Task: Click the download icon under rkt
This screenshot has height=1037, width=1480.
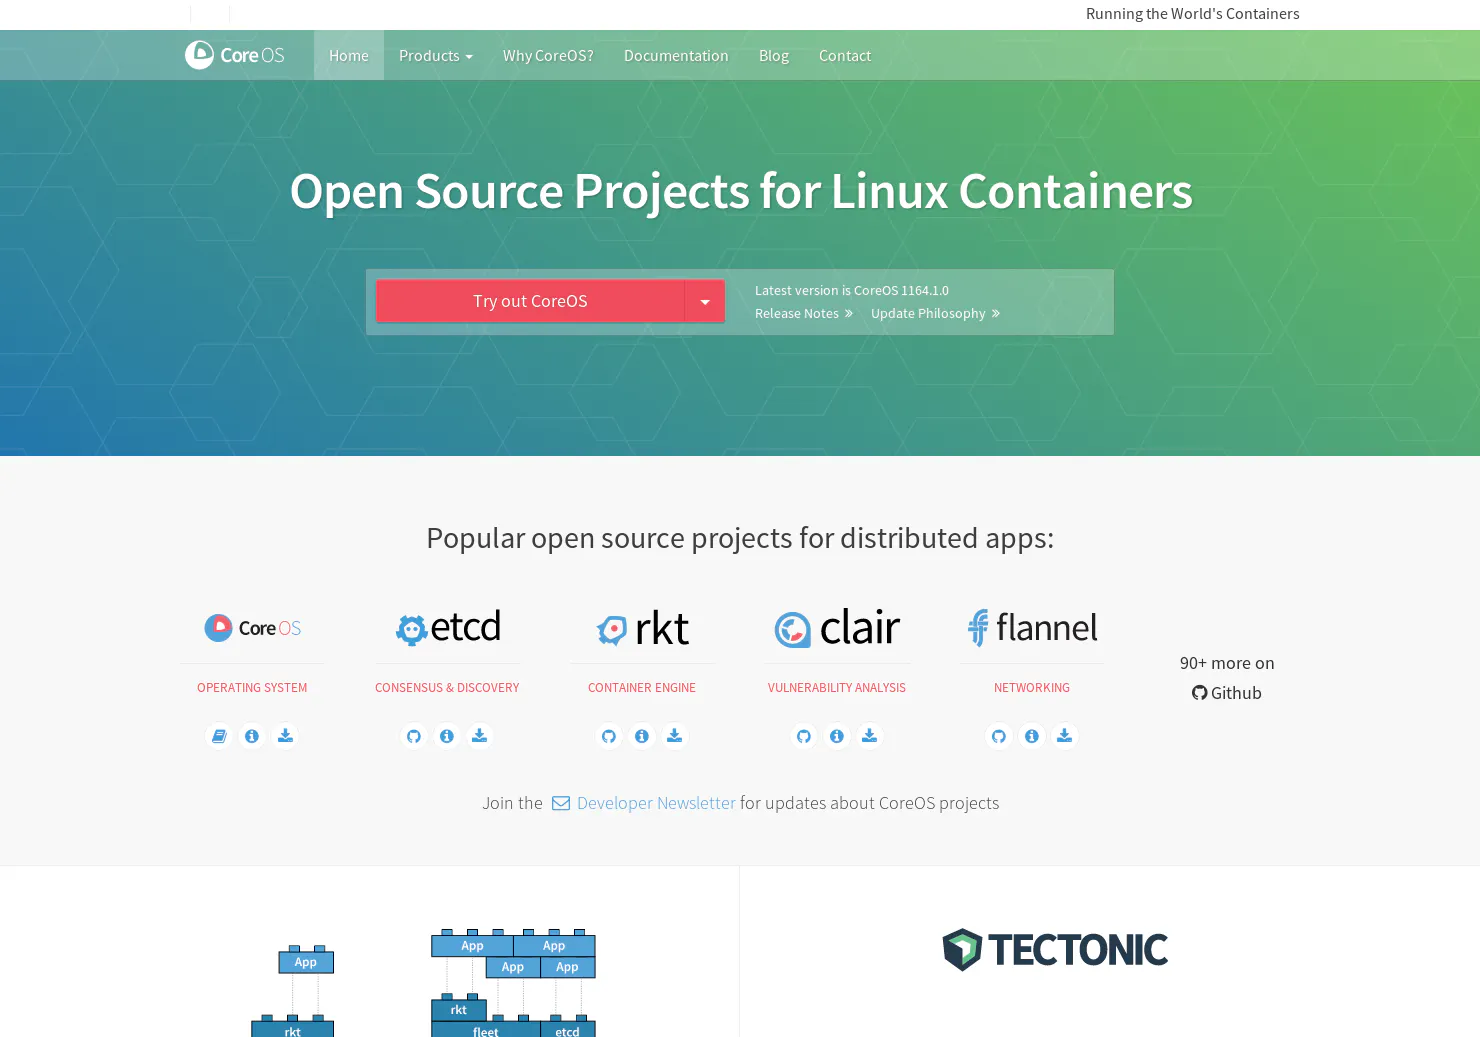Action: 675,736
